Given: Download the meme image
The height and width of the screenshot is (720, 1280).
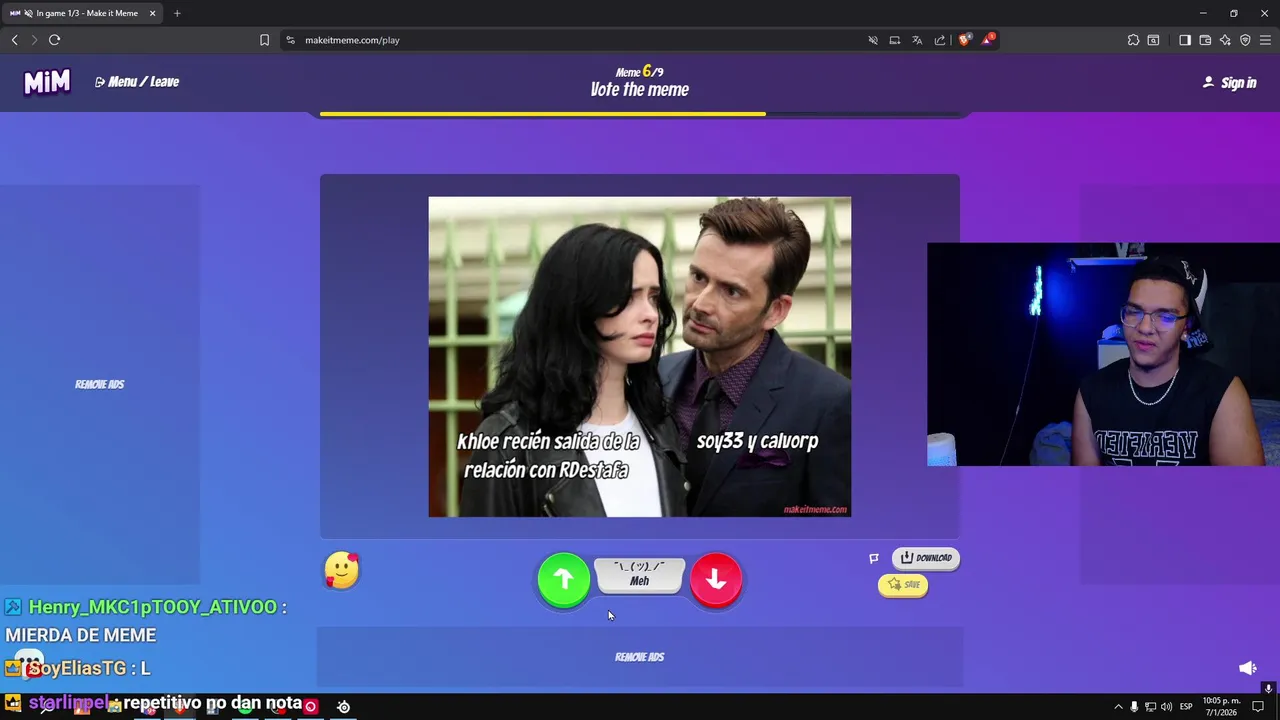Looking at the screenshot, I should (x=926, y=558).
